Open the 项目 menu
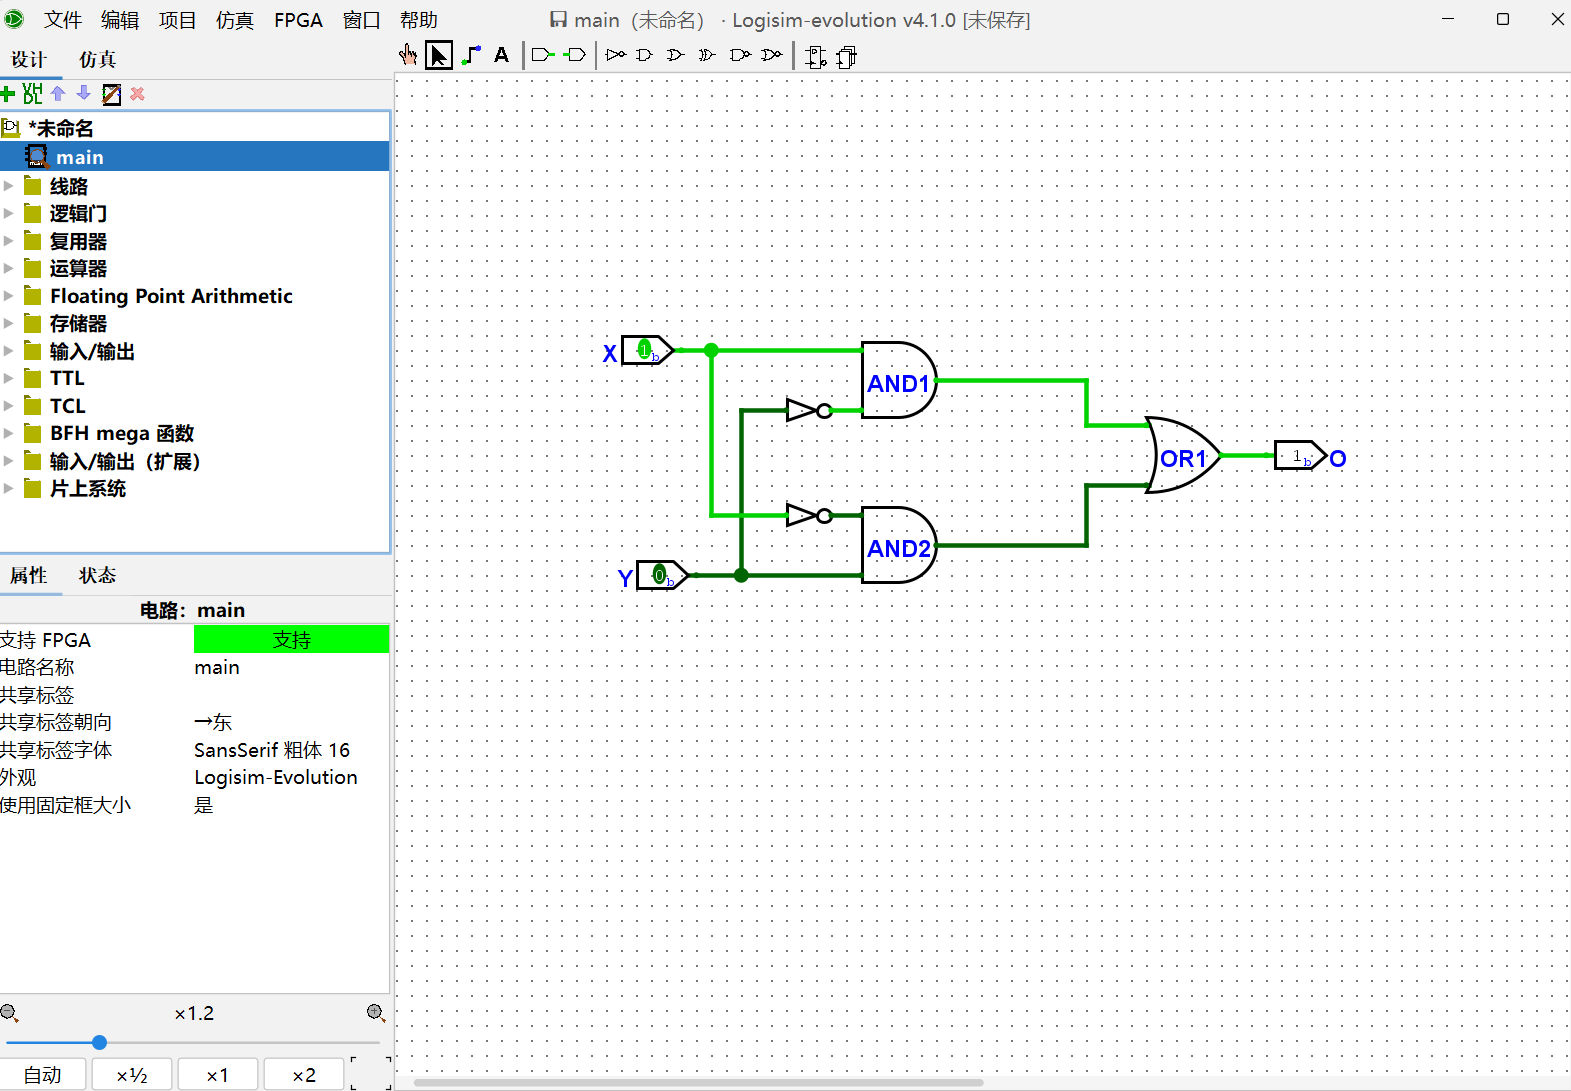Viewport: 1571px width, 1091px height. pos(178,20)
